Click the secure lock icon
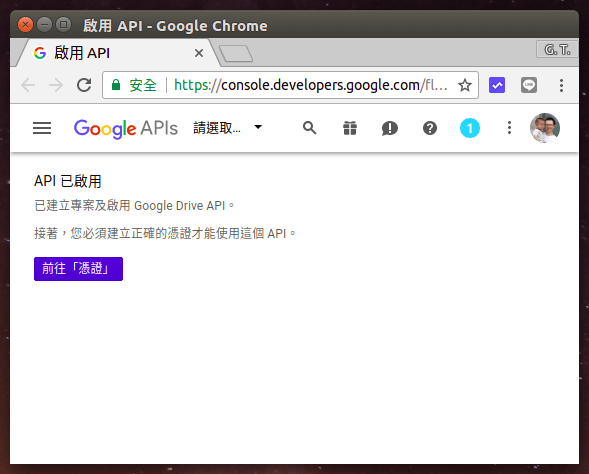The height and width of the screenshot is (474, 589). click(x=116, y=85)
